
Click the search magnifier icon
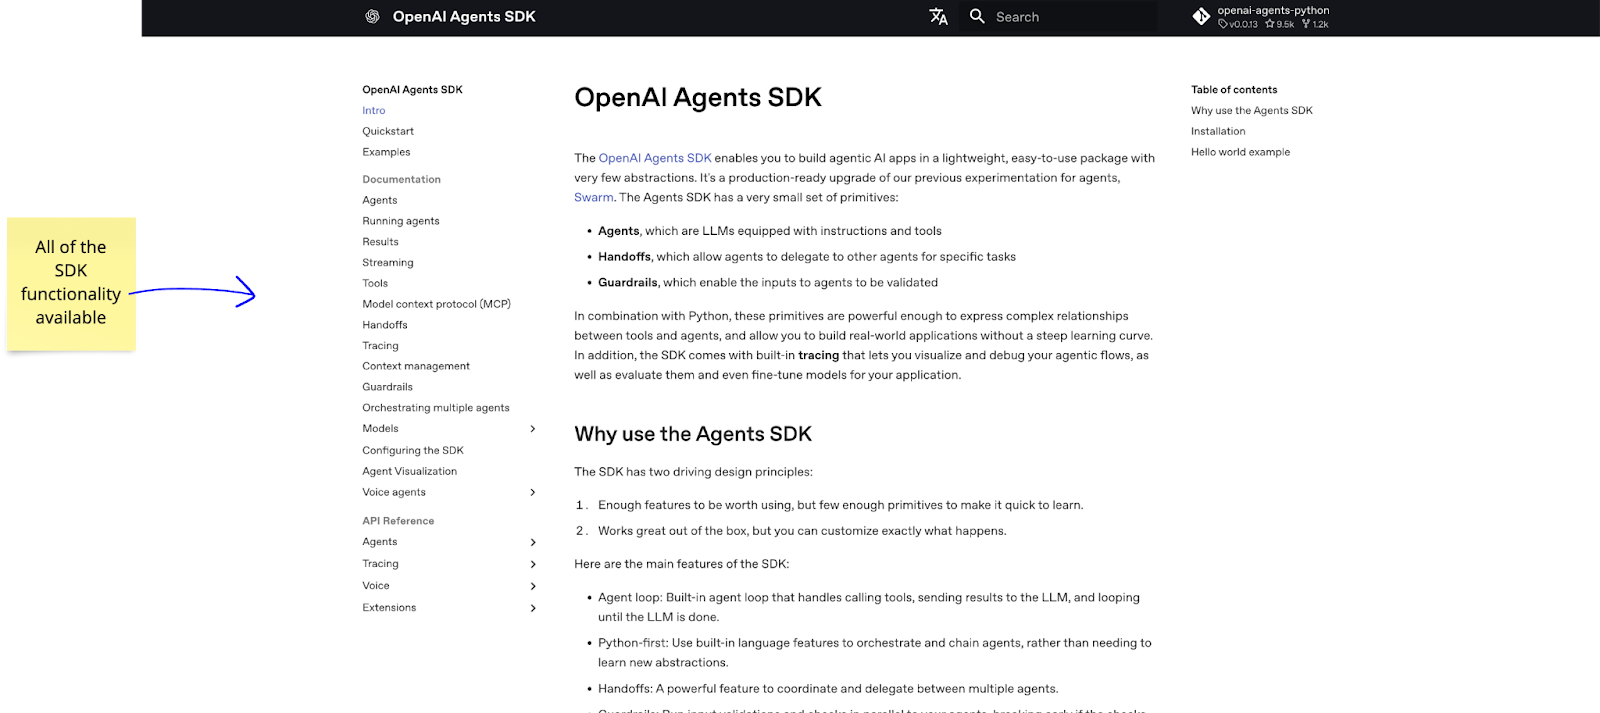(x=977, y=17)
